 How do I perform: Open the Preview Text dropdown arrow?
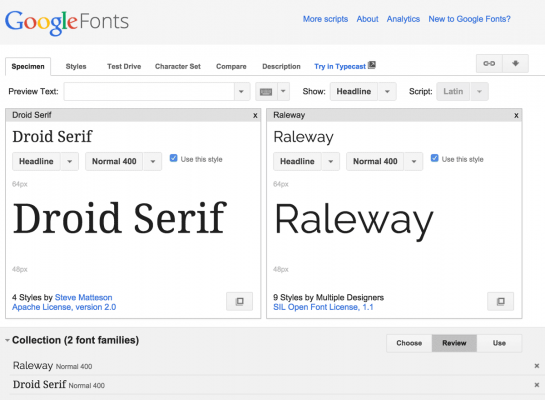click(x=241, y=92)
